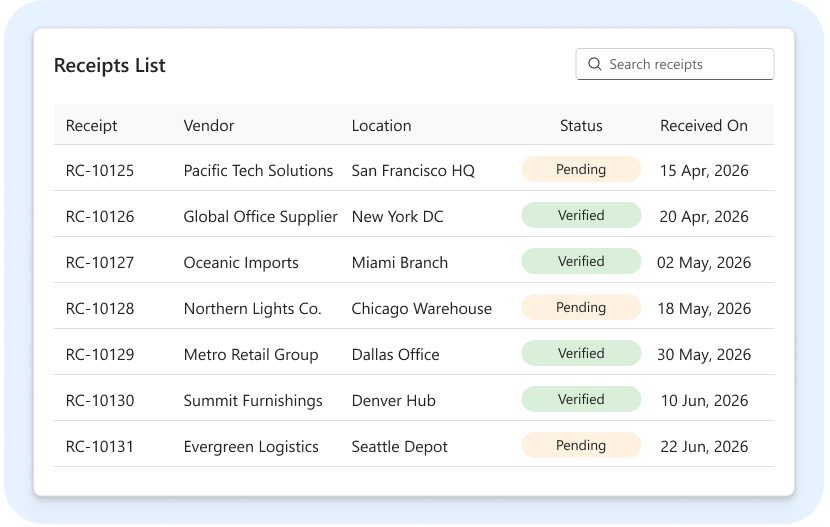Sort by the Status column header
The width and height of the screenshot is (830, 527).
click(x=581, y=125)
